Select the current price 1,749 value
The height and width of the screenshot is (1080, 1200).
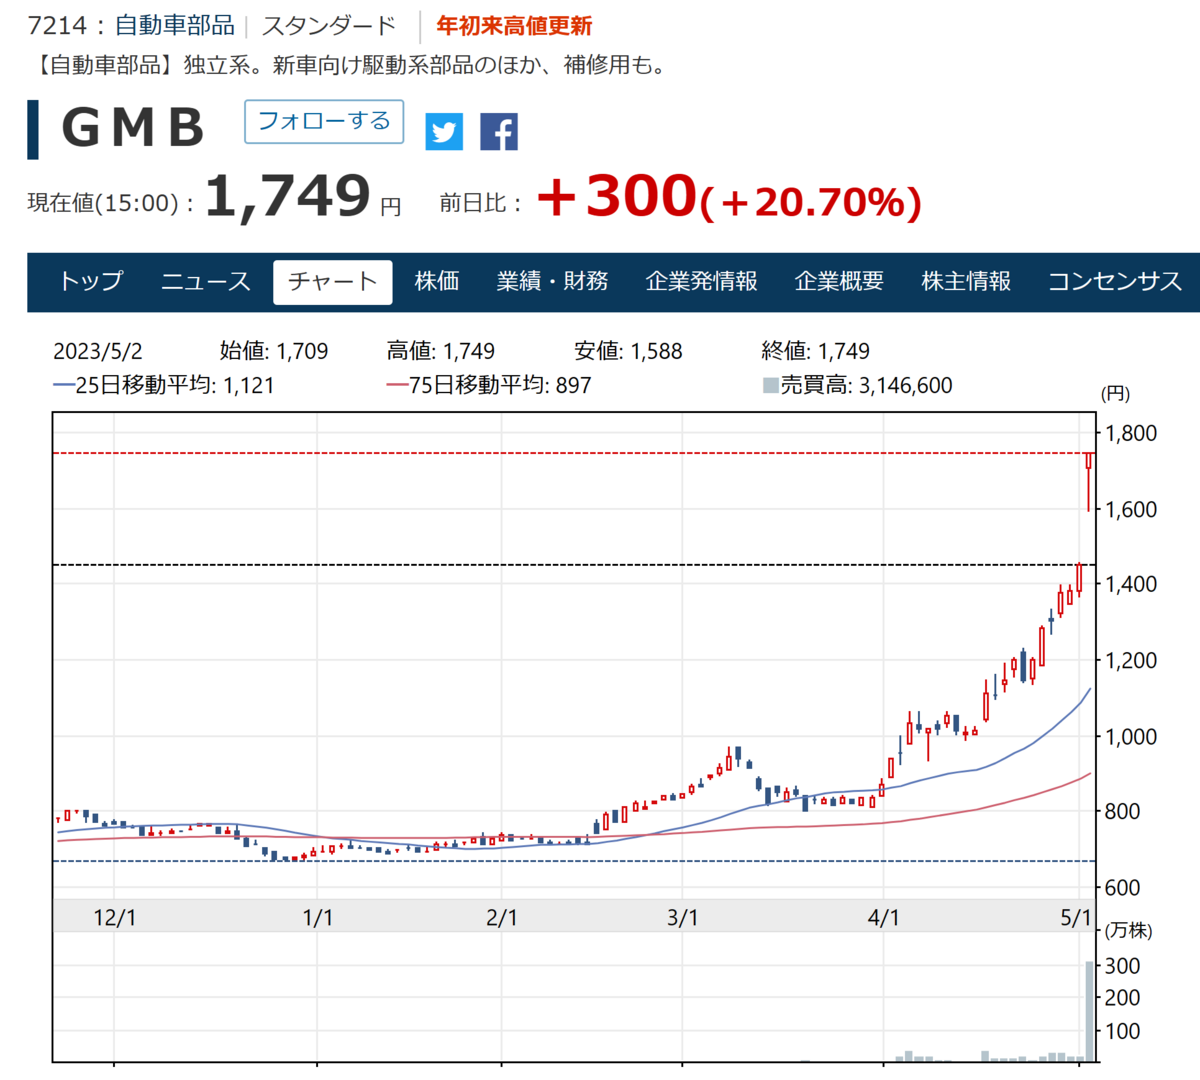[x=288, y=196]
